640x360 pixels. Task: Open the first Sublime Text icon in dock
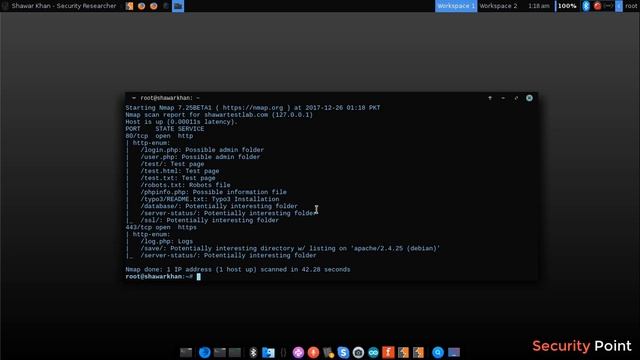click(x=403, y=352)
